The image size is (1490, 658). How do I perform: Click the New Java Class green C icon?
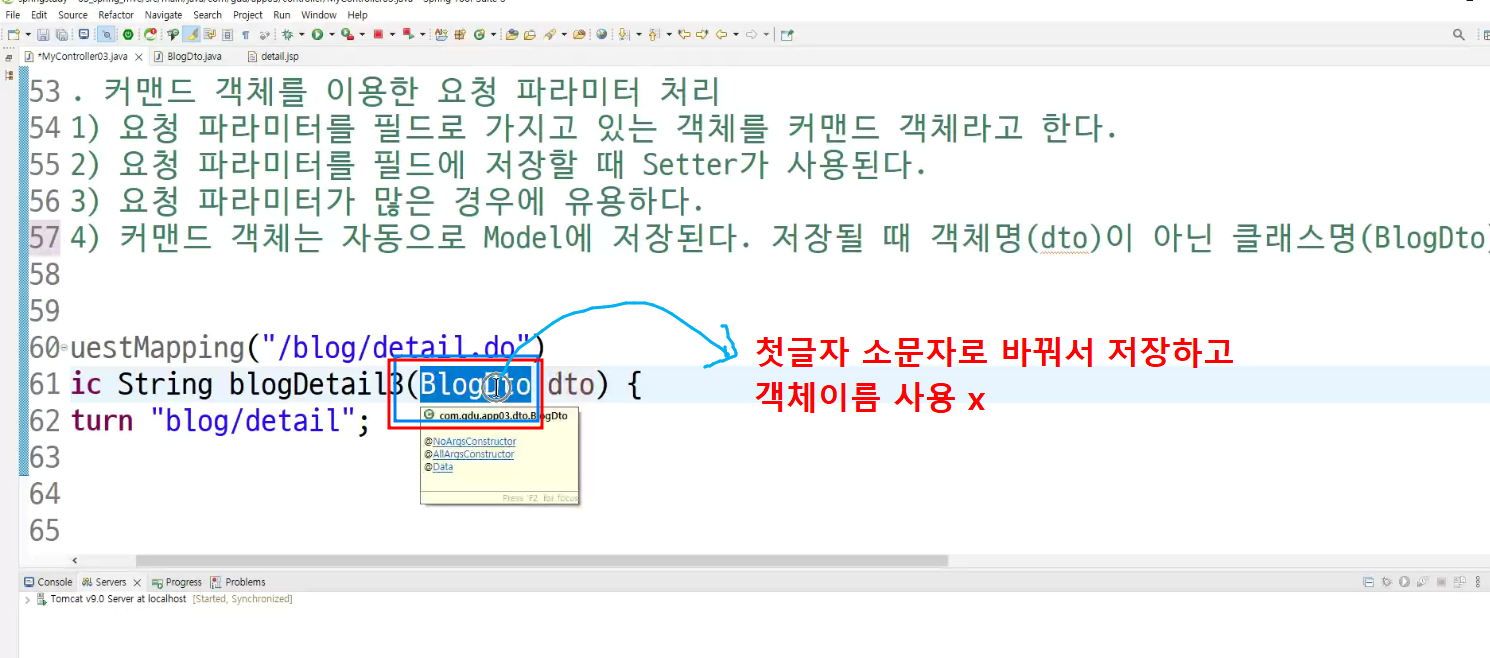pyautogui.click(x=479, y=34)
